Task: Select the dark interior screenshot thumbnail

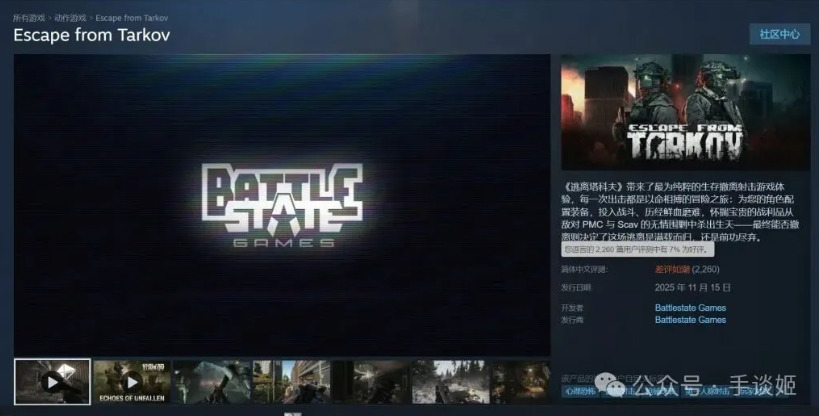Action: click(x=369, y=381)
